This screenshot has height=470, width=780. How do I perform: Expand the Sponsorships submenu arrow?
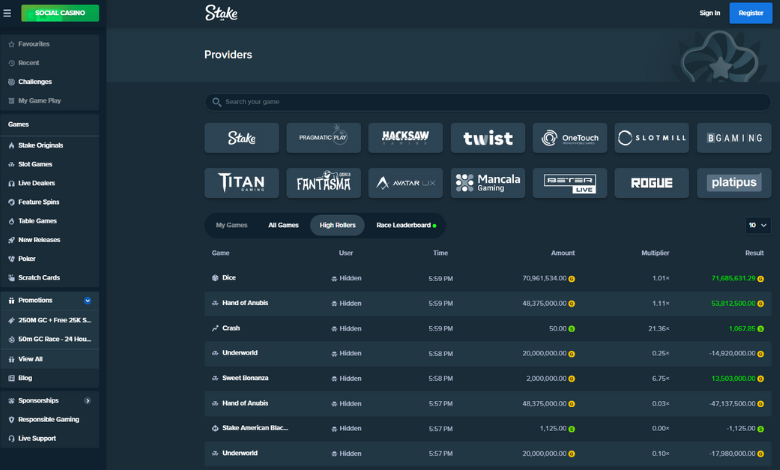tap(87, 400)
